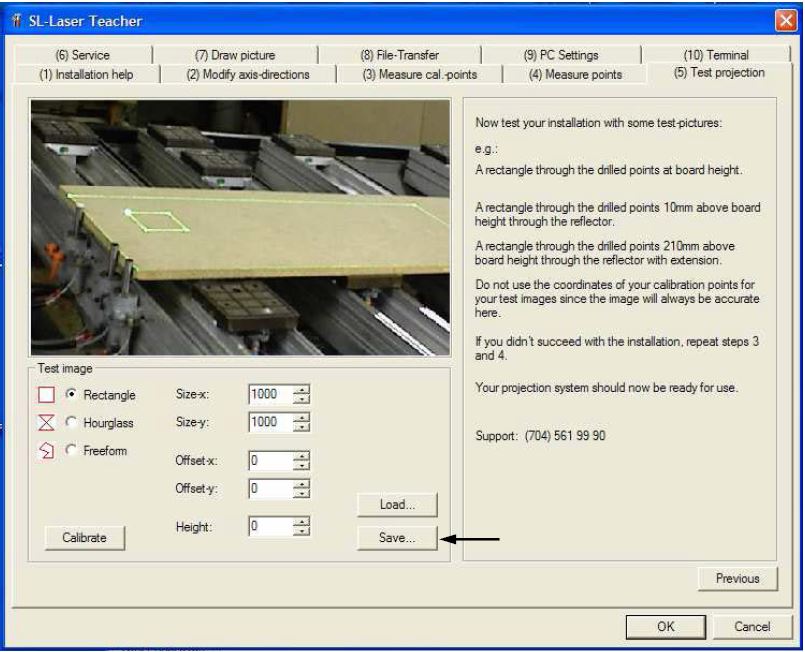Image resolution: width=805 pixels, height=652 pixels.
Task: Increase the Size-x spinner value
Action: coord(301,390)
